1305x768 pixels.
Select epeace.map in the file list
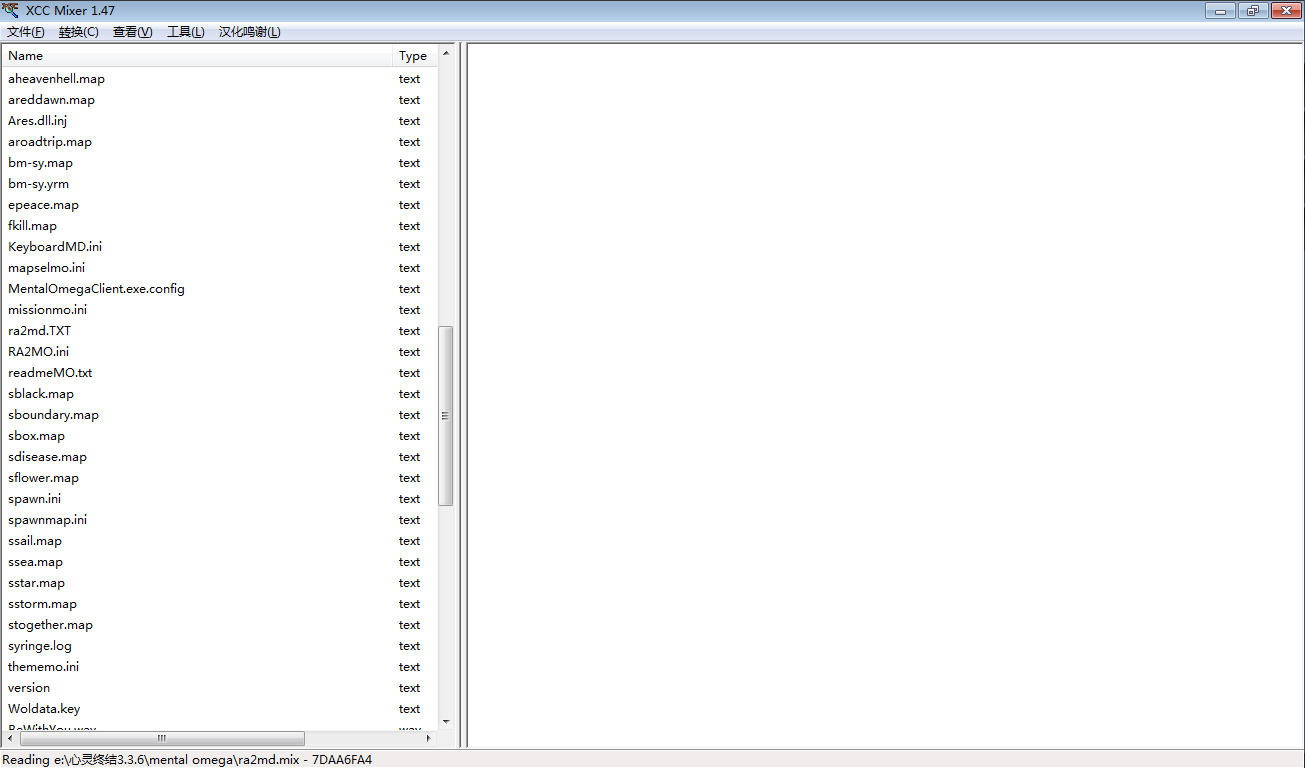click(x=43, y=205)
